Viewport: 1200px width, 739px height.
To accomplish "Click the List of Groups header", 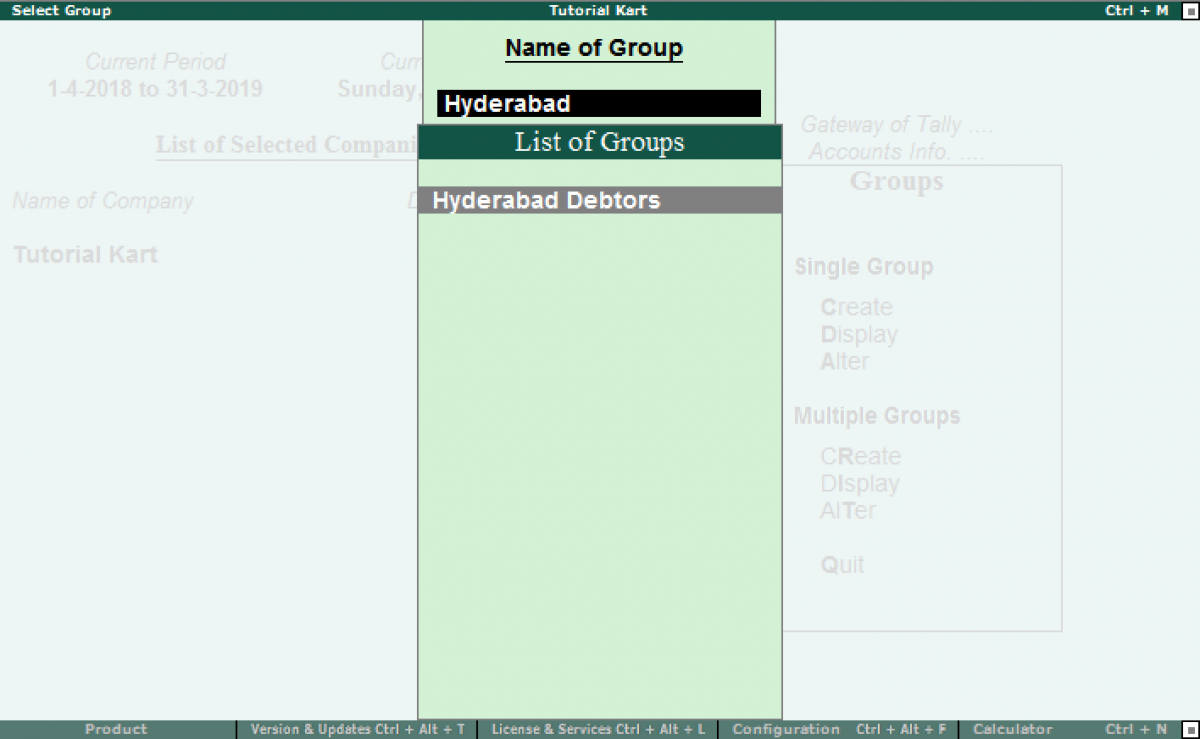I will click(598, 142).
